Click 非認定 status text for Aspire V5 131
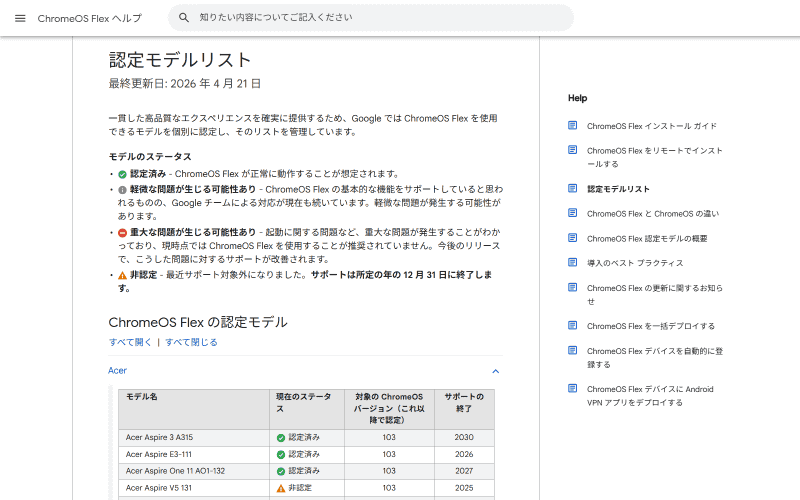800x500 pixels. [x=300, y=488]
